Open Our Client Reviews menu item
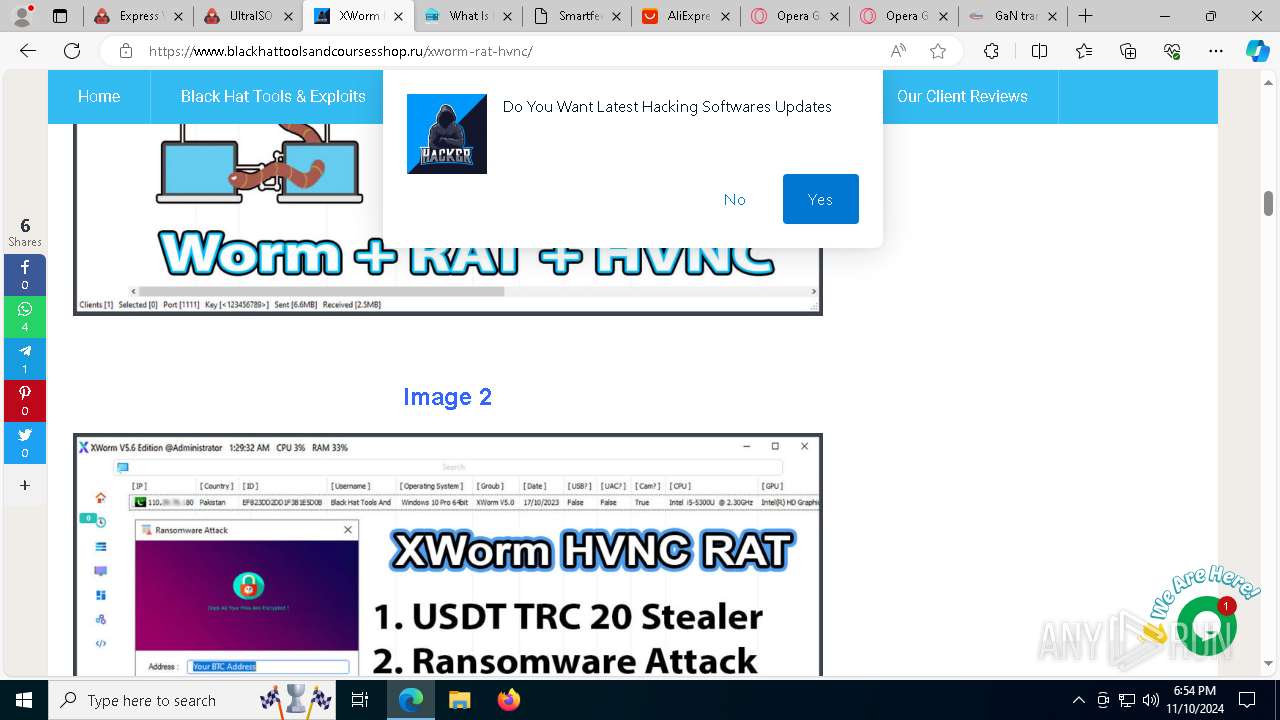This screenshot has height=720, width=1280. (962, 96)
